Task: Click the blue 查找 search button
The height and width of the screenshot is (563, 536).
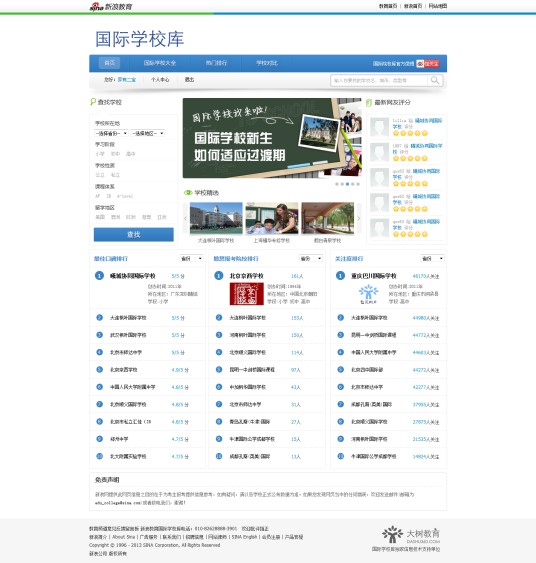Action: pos(134,234)
